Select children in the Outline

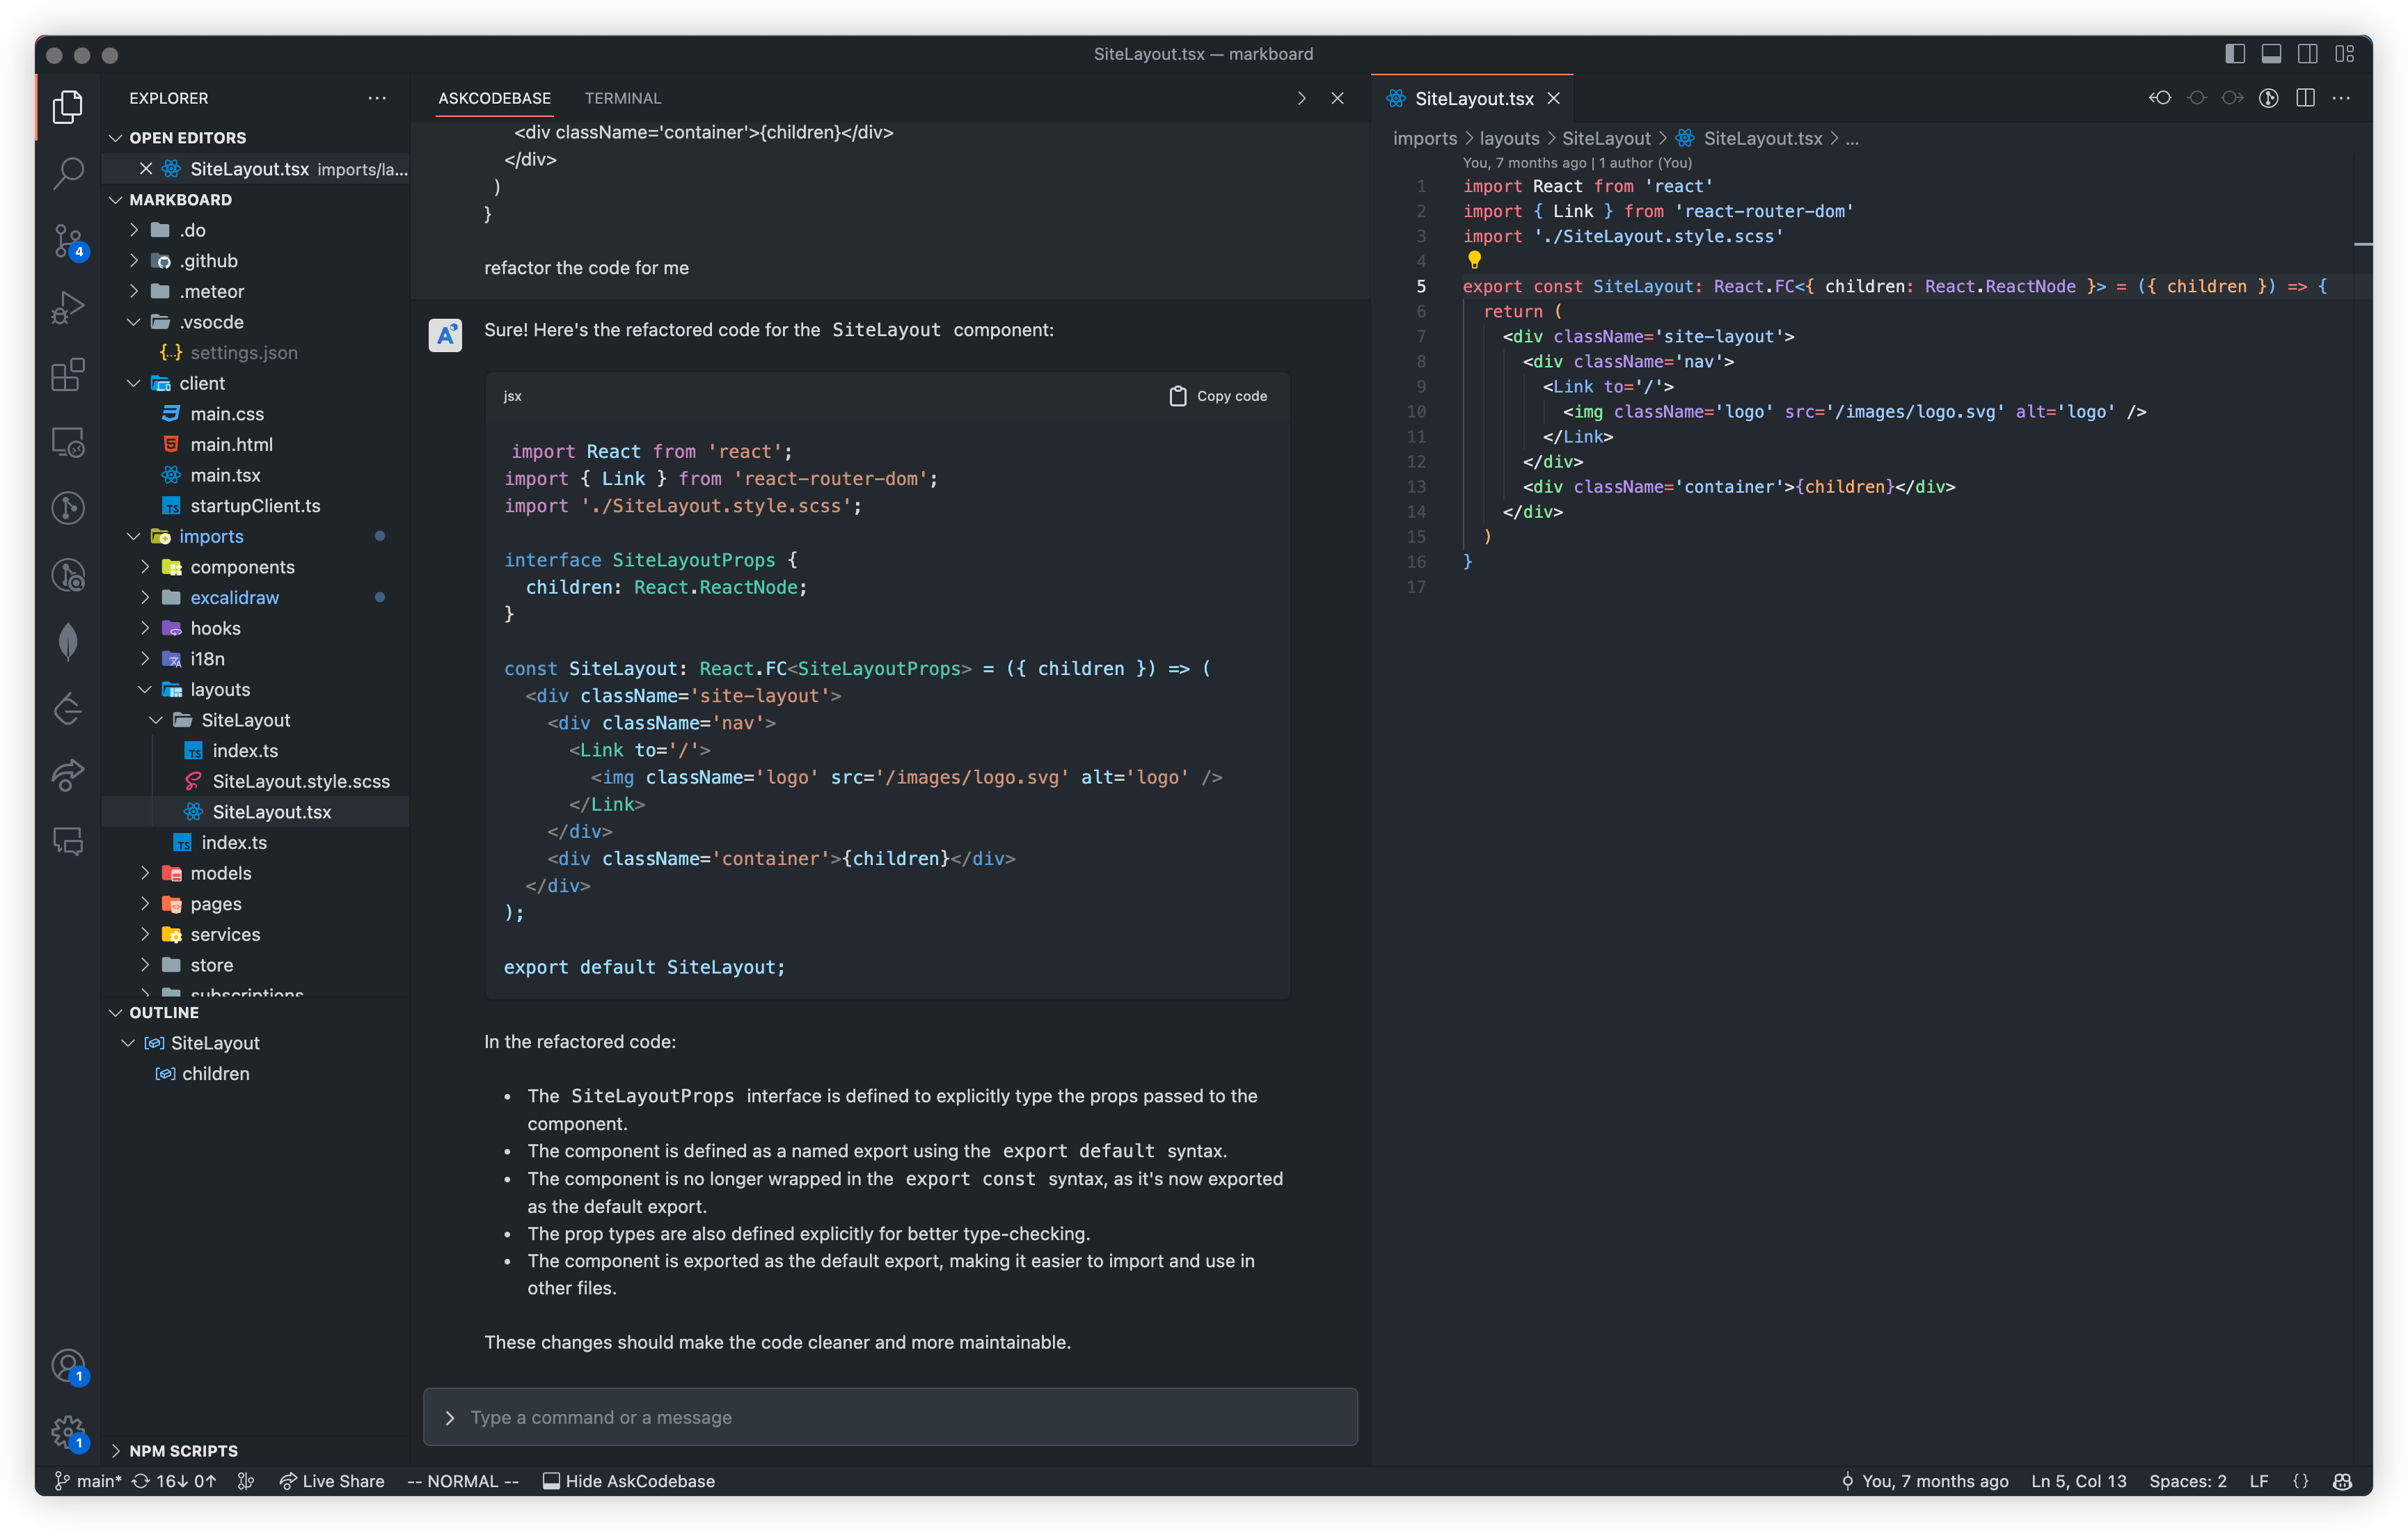tap(215, 1074)
